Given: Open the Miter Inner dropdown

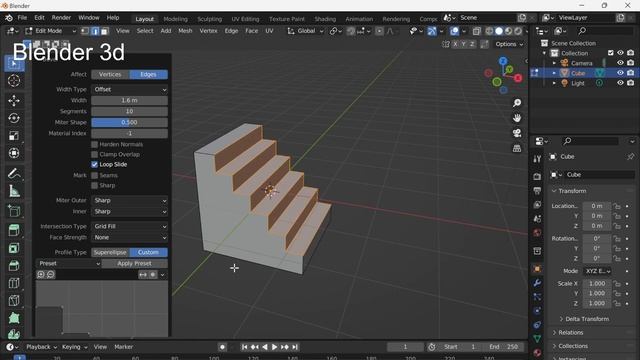Looking at the screenshot, I should [129, 211].
